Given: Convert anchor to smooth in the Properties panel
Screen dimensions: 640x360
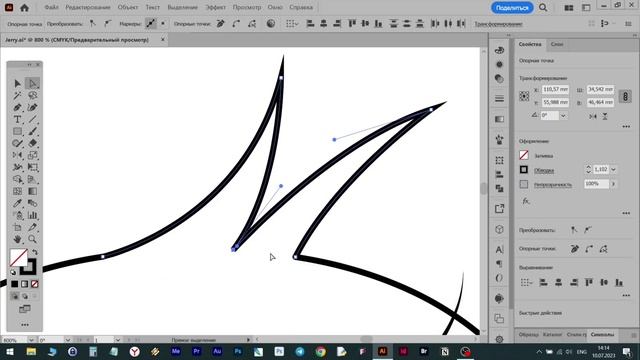Looking at the screenshot, I should (x=587, y=230).
